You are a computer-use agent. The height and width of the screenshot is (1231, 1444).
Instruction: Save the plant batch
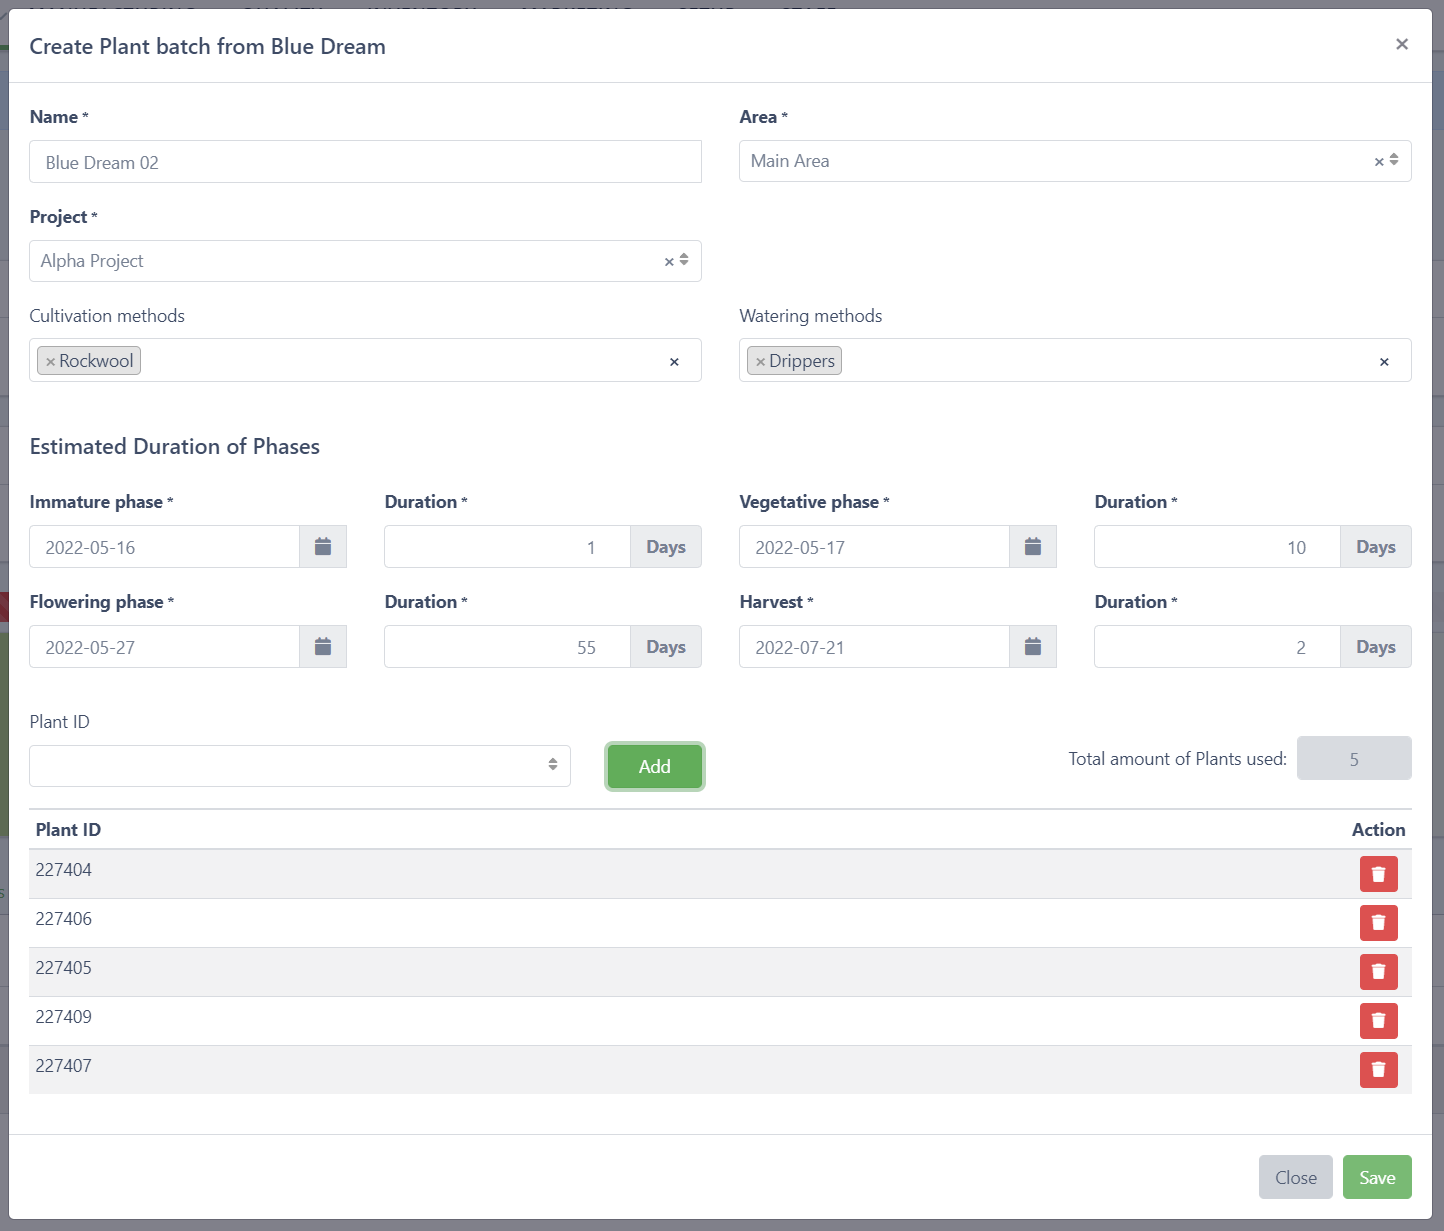(x=1376, y=1177)
